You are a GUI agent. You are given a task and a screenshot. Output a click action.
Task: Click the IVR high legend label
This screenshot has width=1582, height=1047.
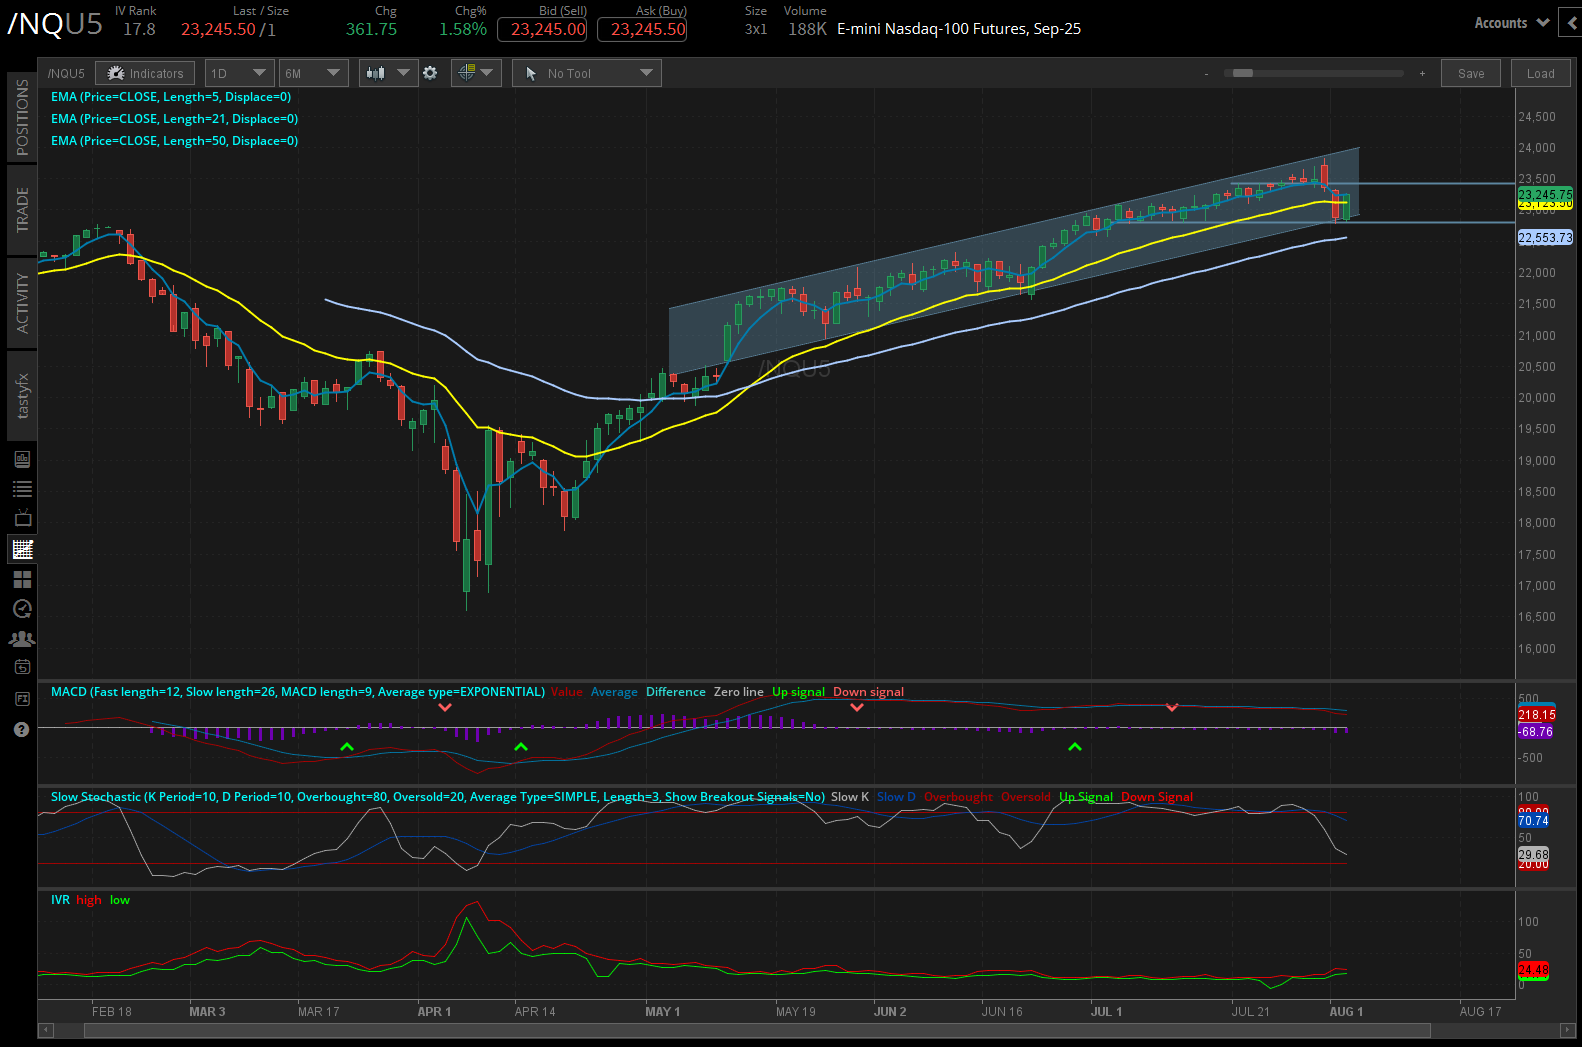(89, 900)
